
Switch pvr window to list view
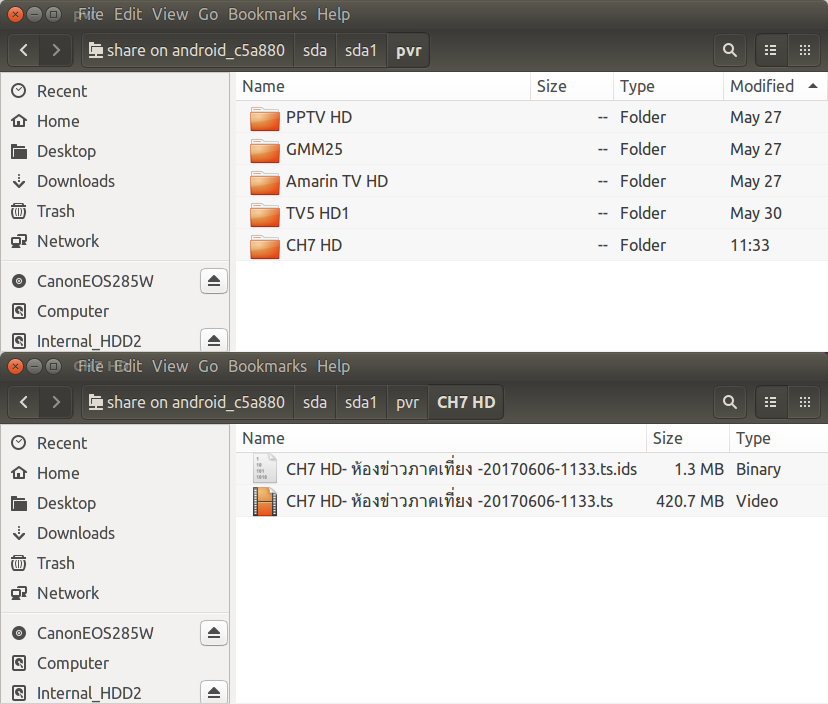coord(771,50)
